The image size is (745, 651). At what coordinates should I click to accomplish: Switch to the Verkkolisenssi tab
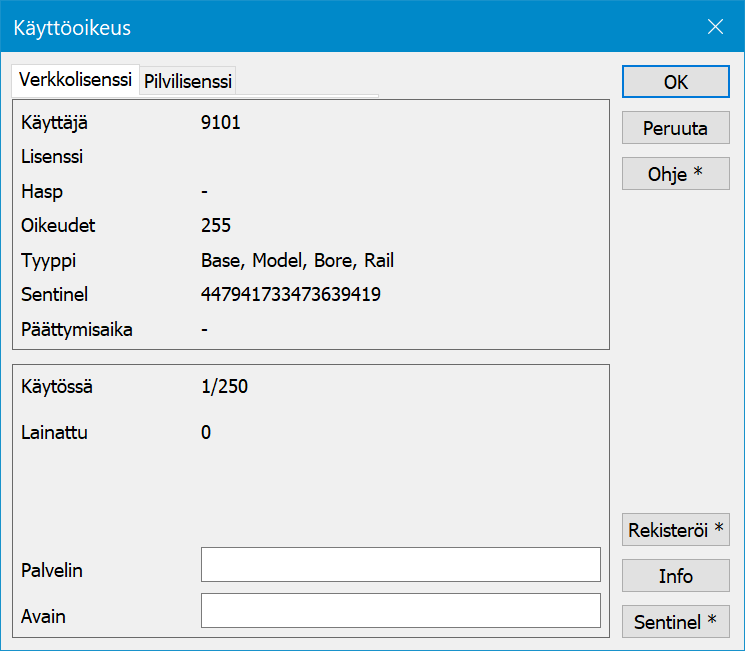[76, 80]
